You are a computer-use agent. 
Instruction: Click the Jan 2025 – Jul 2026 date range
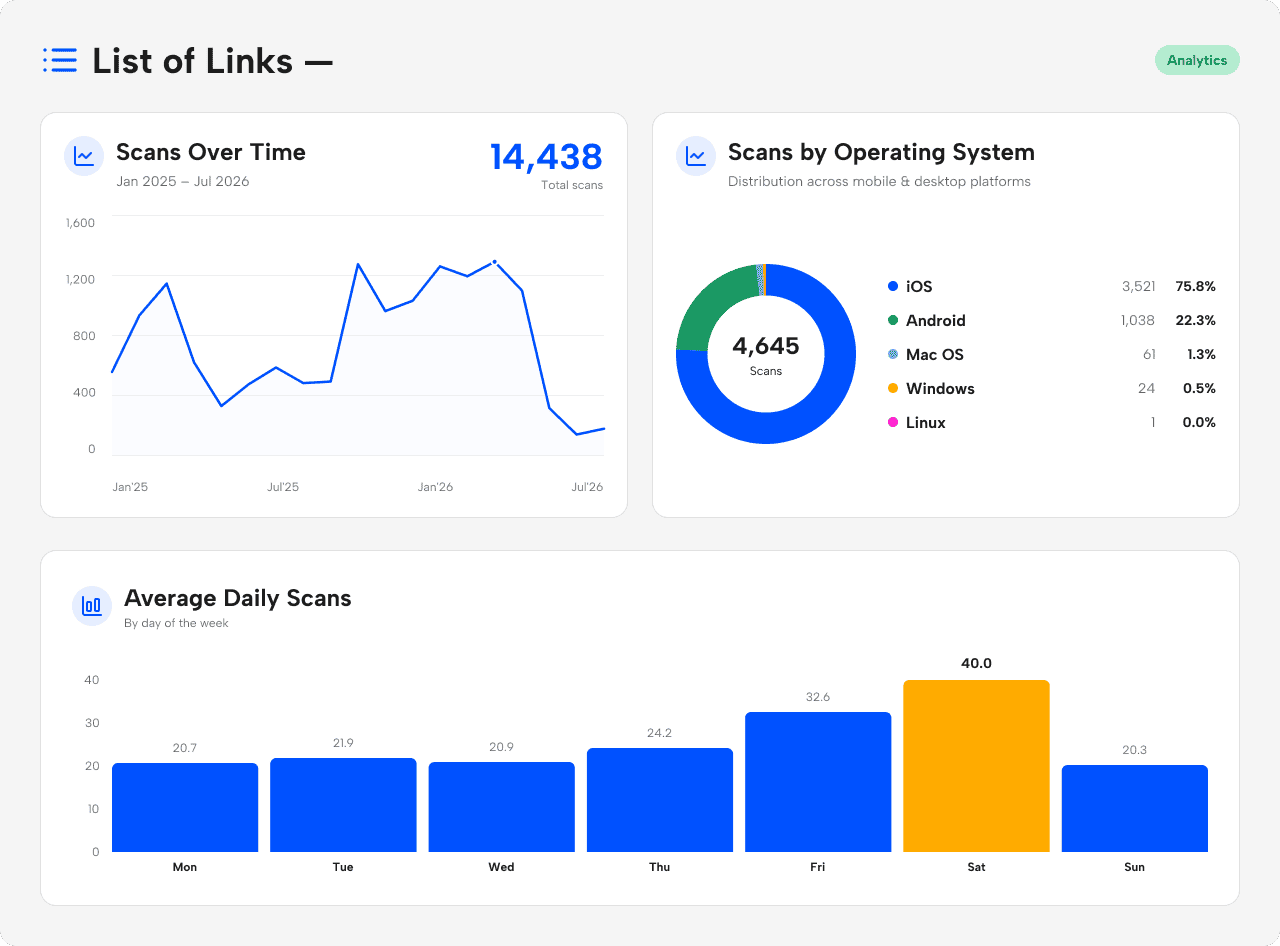[183, 181]
